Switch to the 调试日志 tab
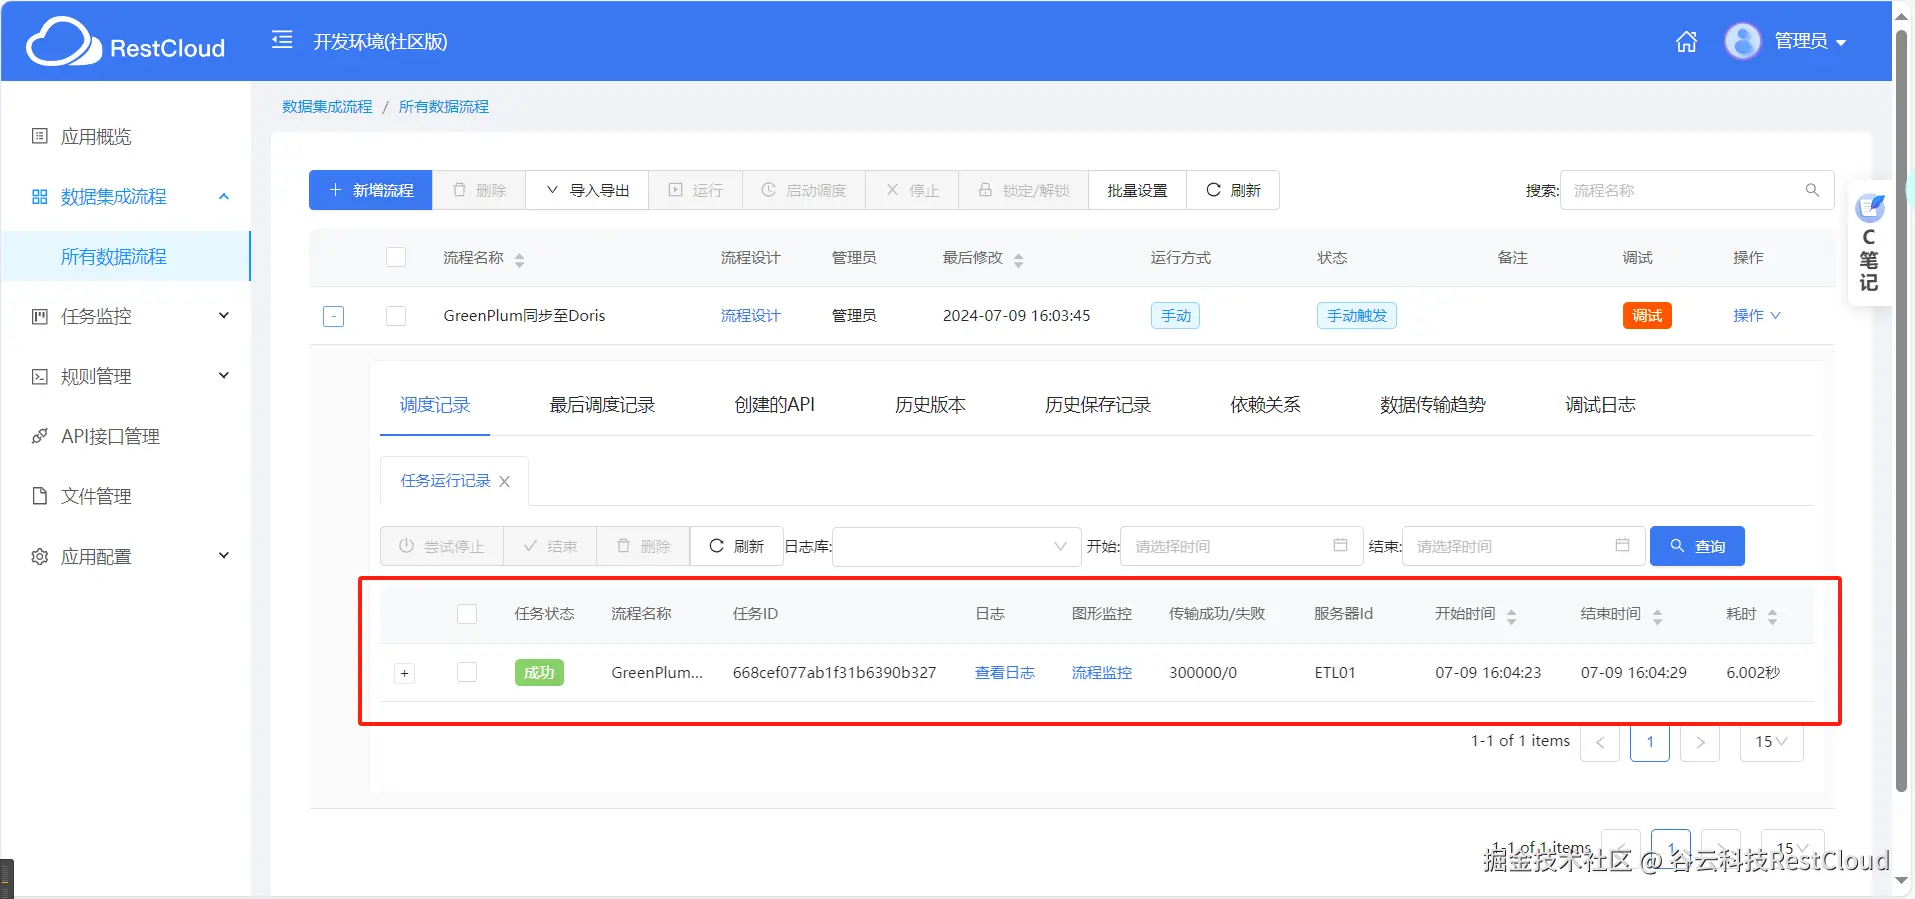The image size is (1915, 899). click(1600, 405)
